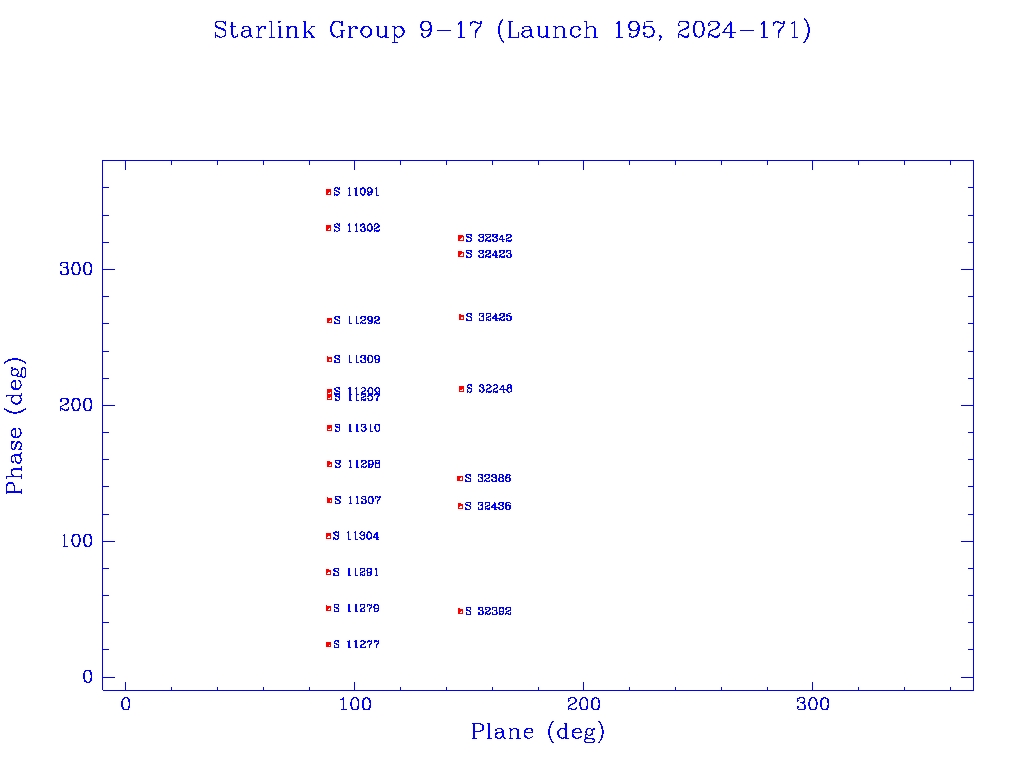
Task: Select the 'Phase (deg)' y-axis label
Action: point(16,426)
